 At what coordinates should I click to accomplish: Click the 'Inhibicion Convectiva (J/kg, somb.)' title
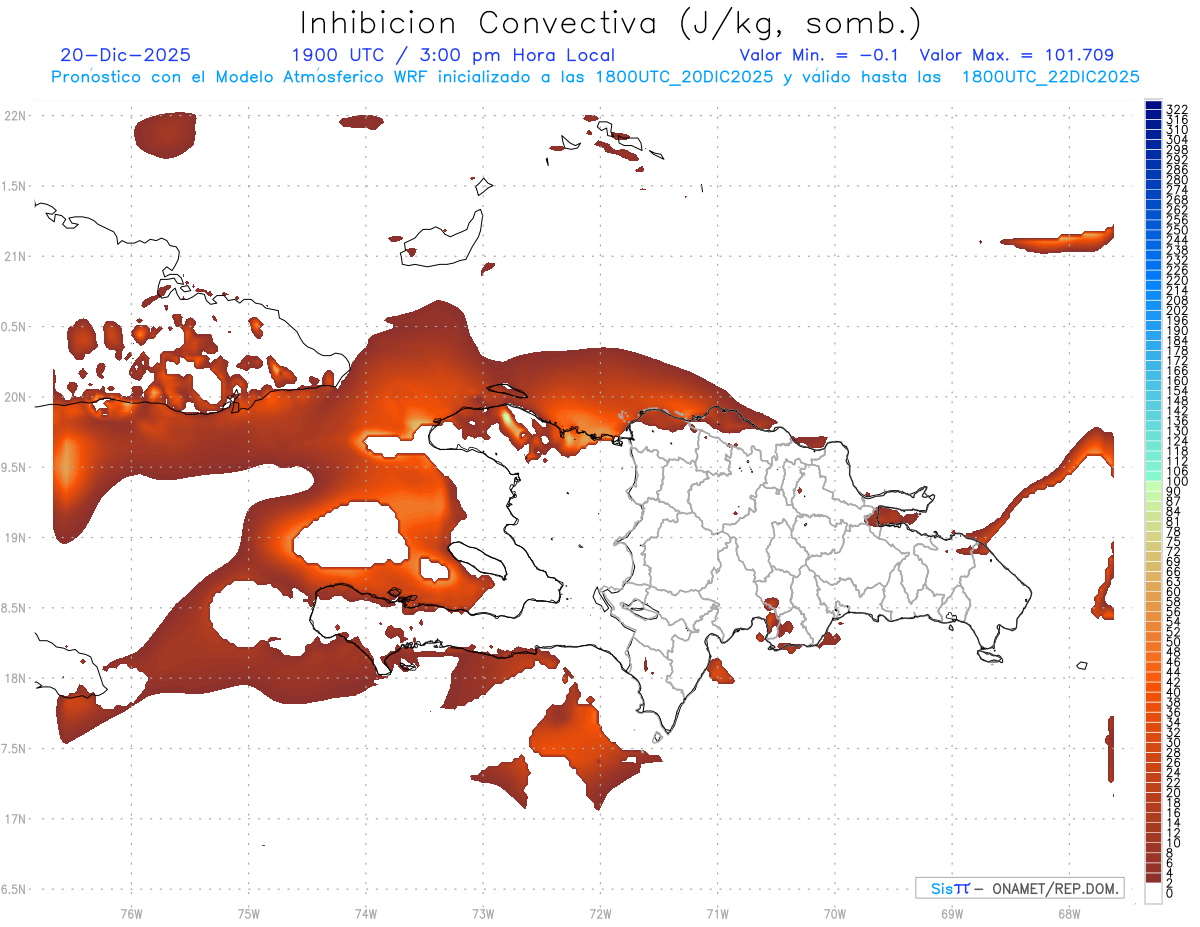[611, 23]
